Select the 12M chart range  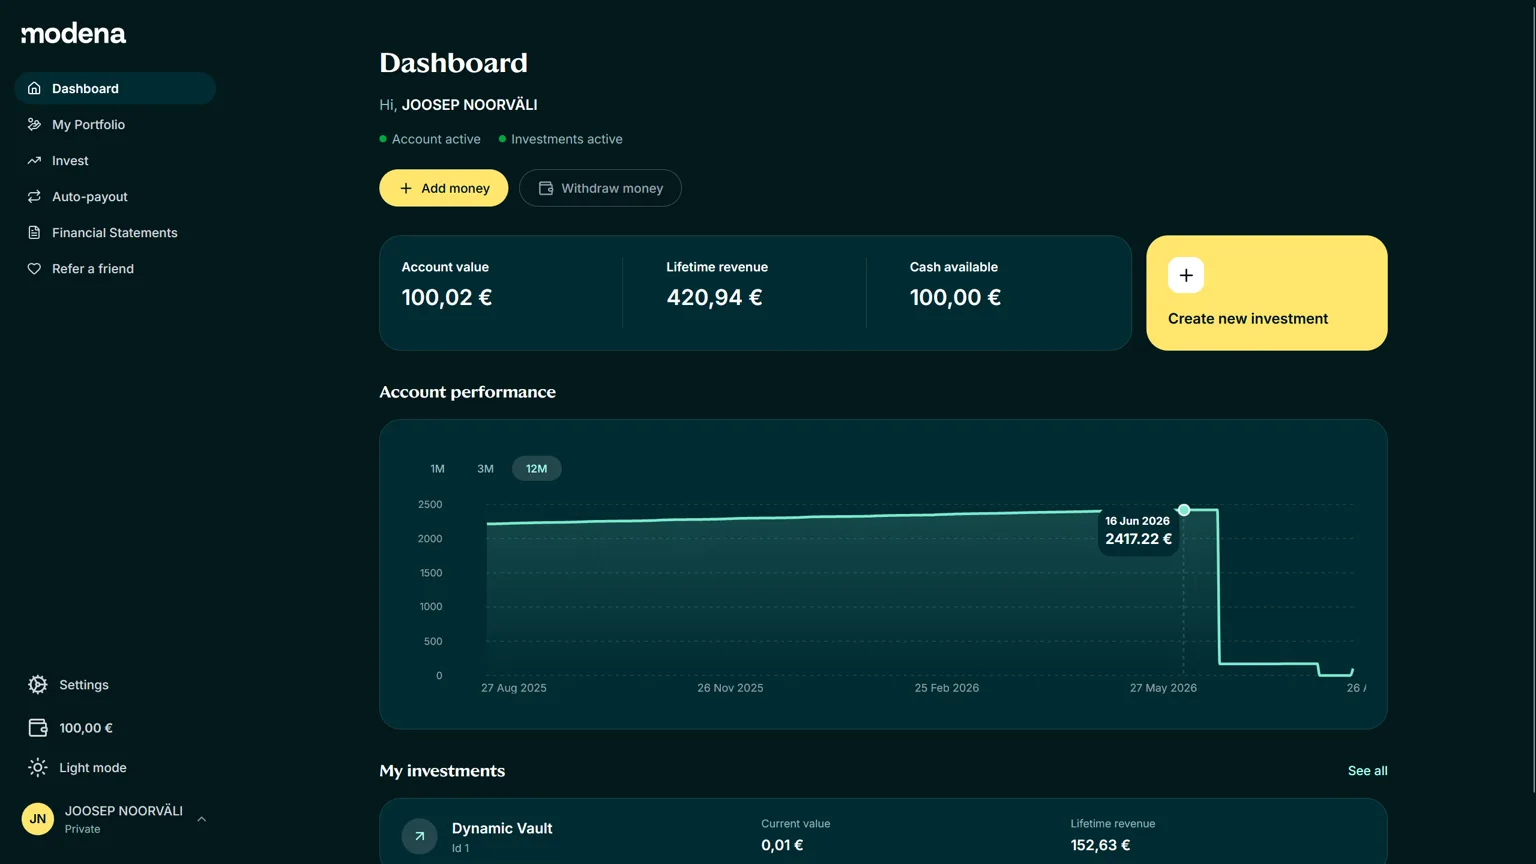(x=537, y=468)
